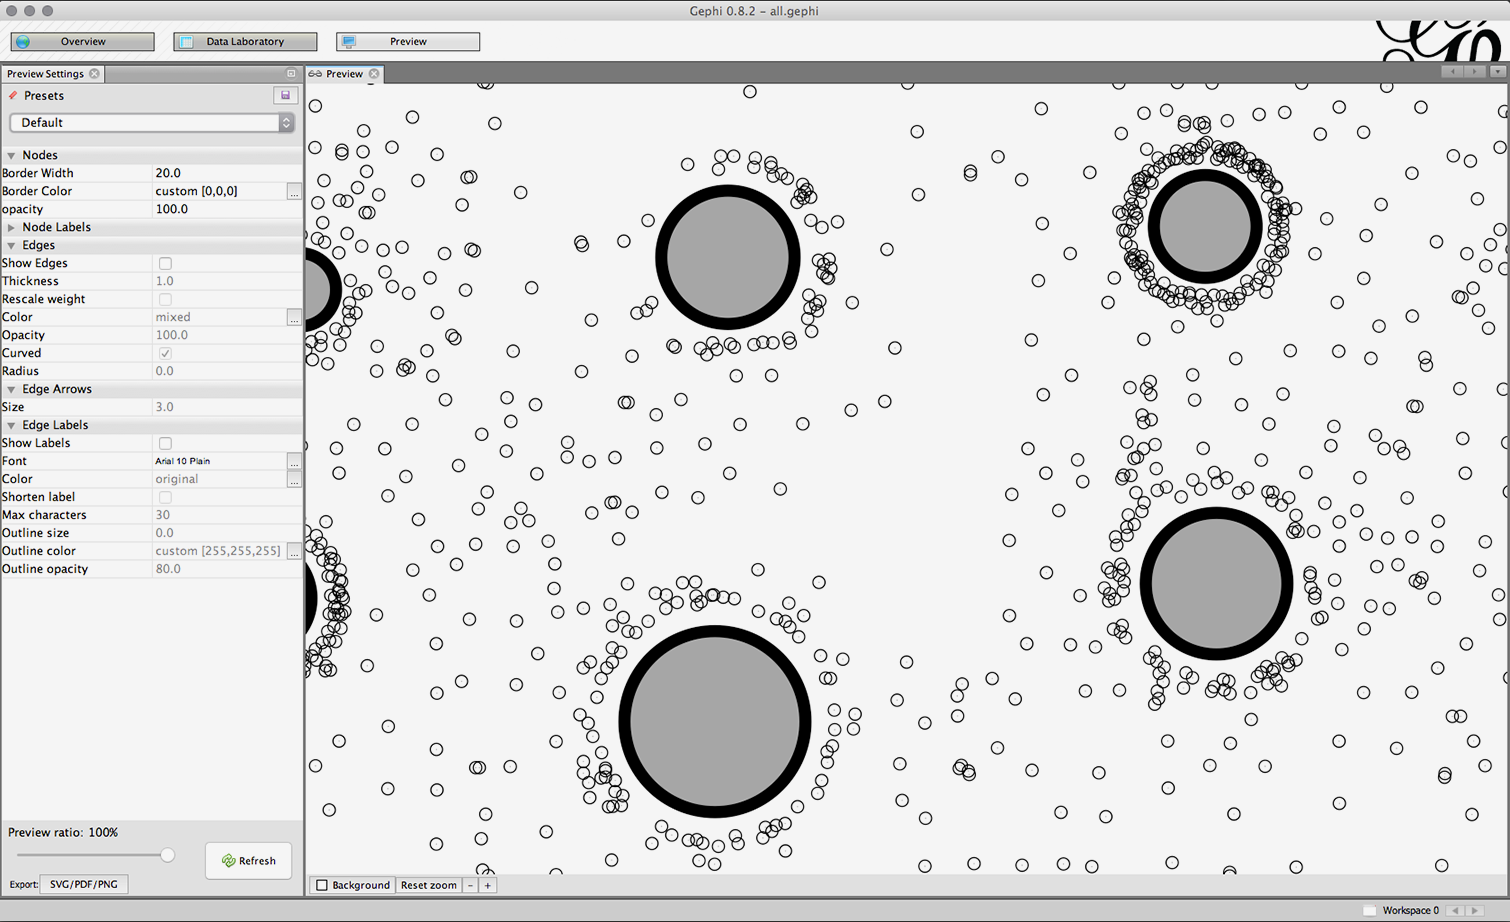Enable the Show Edges checkbox
Image resolution: width=1510 pixels, height=922 pixels.
(x=165, y=264)
